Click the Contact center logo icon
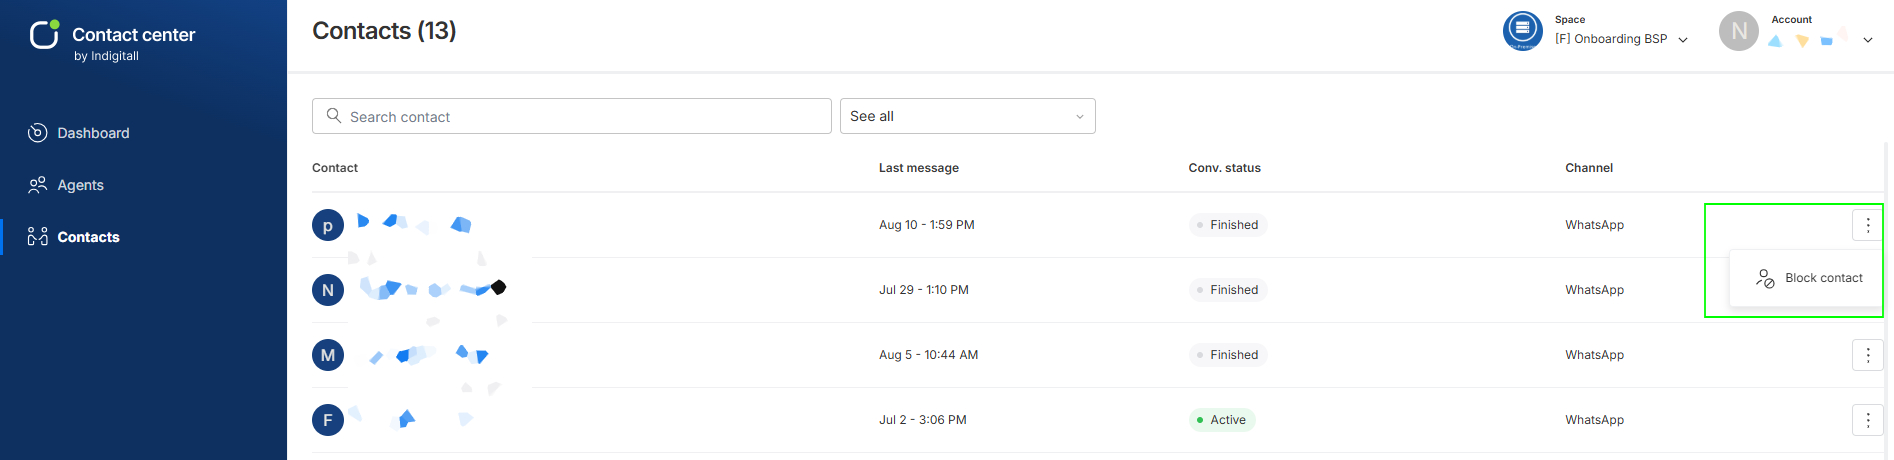Viewport: 1894px width, 460px height. pyautogui.click(x=44, y=34)
